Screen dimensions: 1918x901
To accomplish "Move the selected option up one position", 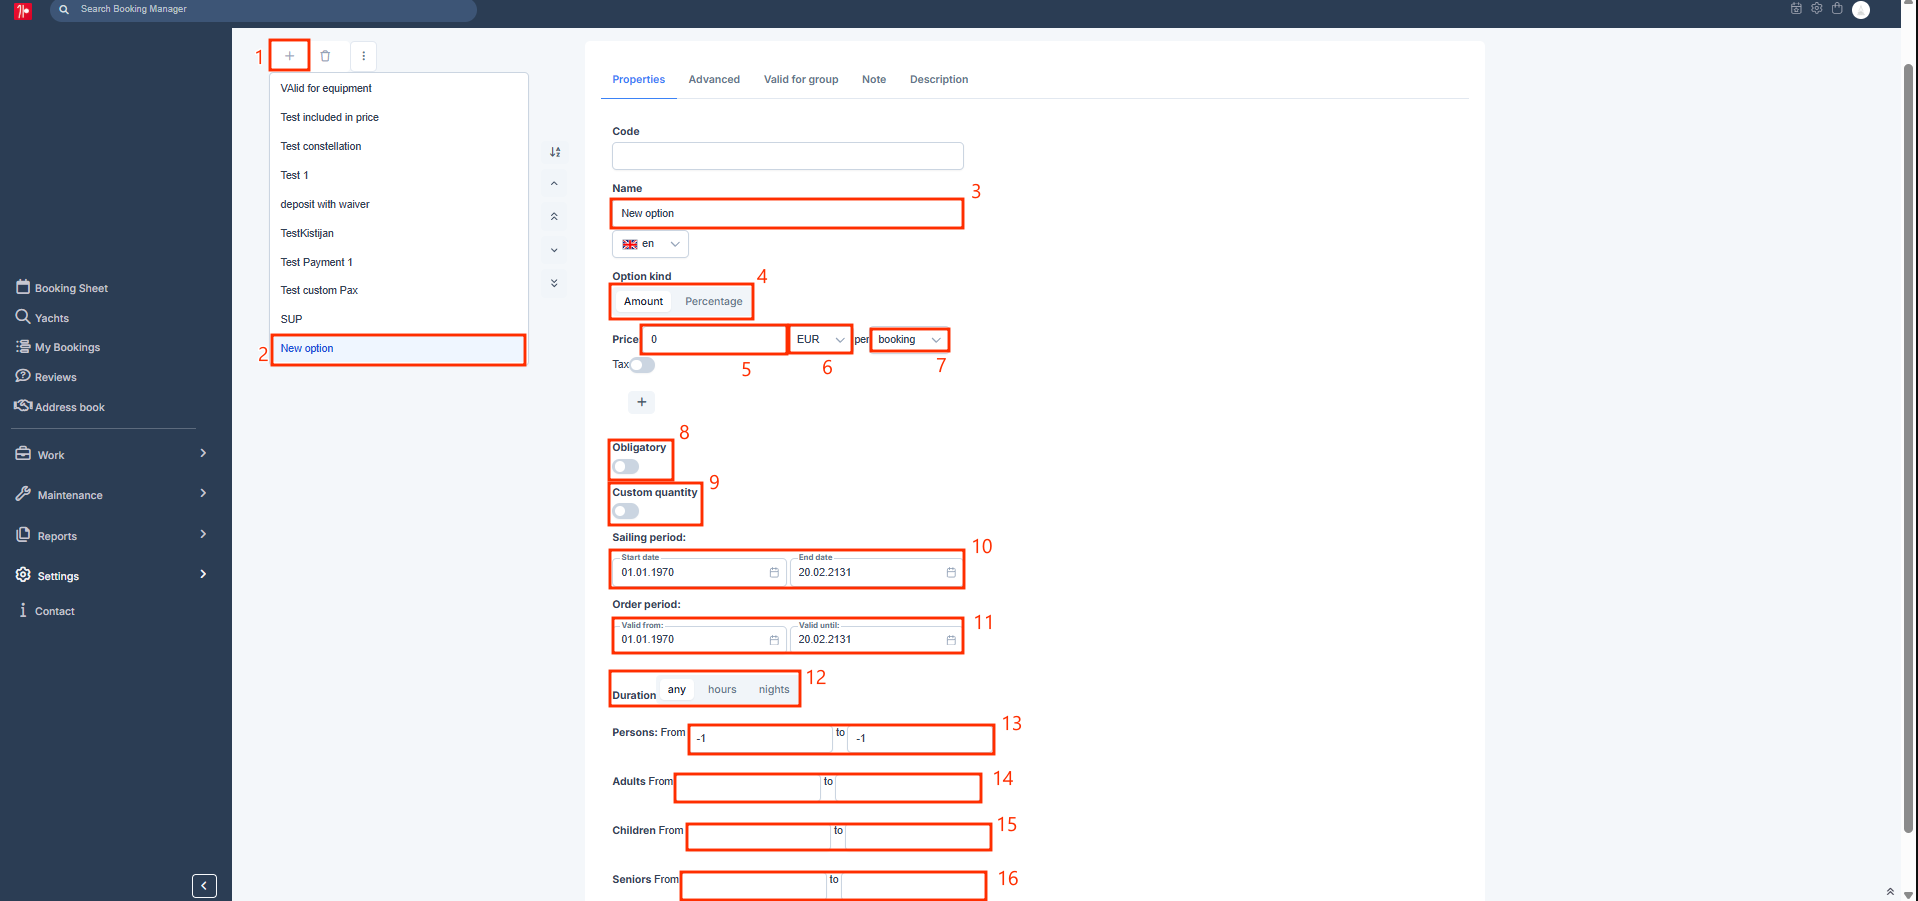I will pos(554,184).
